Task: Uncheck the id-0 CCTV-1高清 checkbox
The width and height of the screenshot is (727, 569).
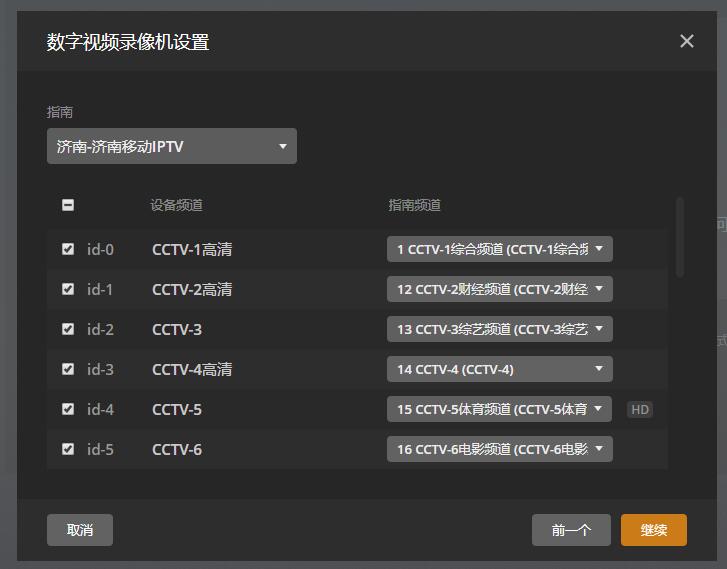Action: [68, 249]
